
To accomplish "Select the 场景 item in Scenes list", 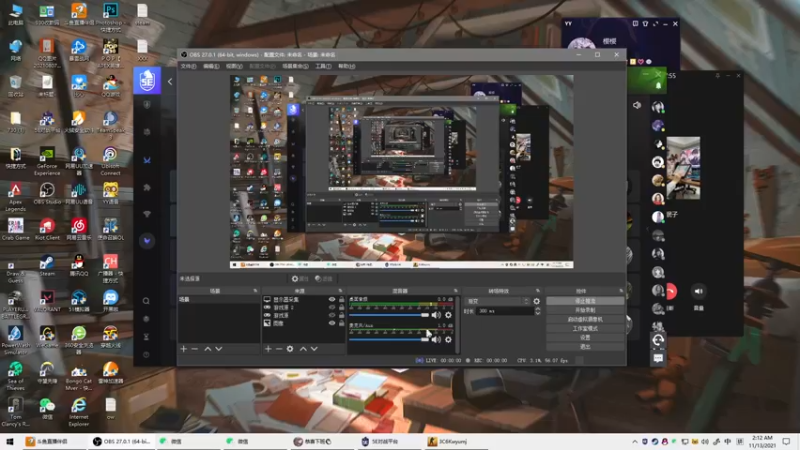I will click(218, 299).
